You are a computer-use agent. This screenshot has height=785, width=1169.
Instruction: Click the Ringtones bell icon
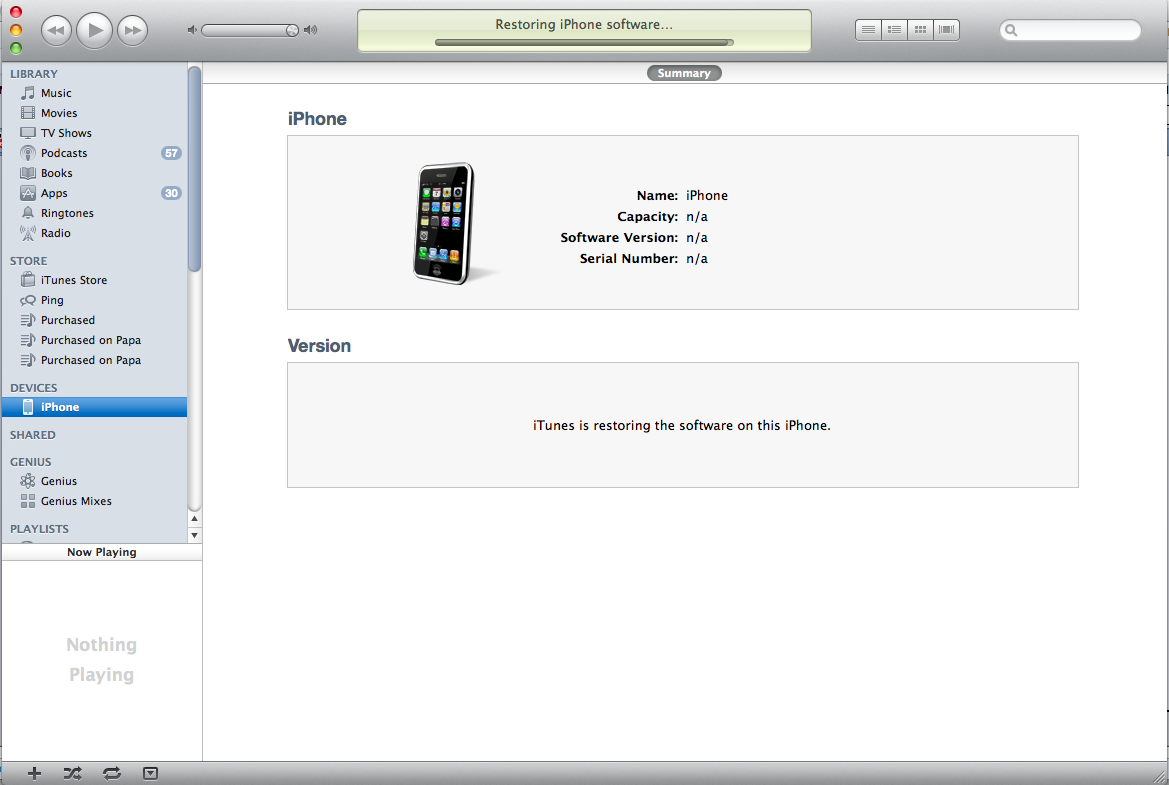(x=28, y=213)
